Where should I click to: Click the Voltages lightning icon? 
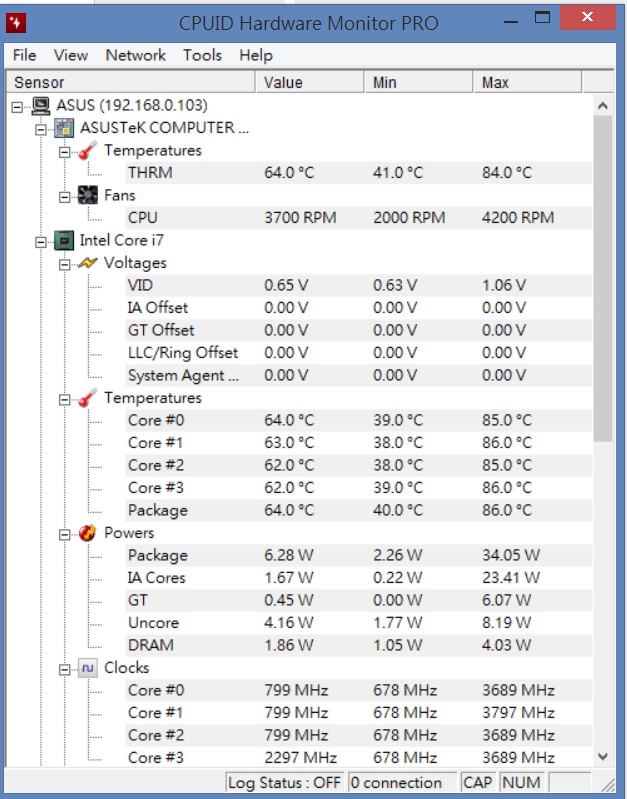click(87, 263)
